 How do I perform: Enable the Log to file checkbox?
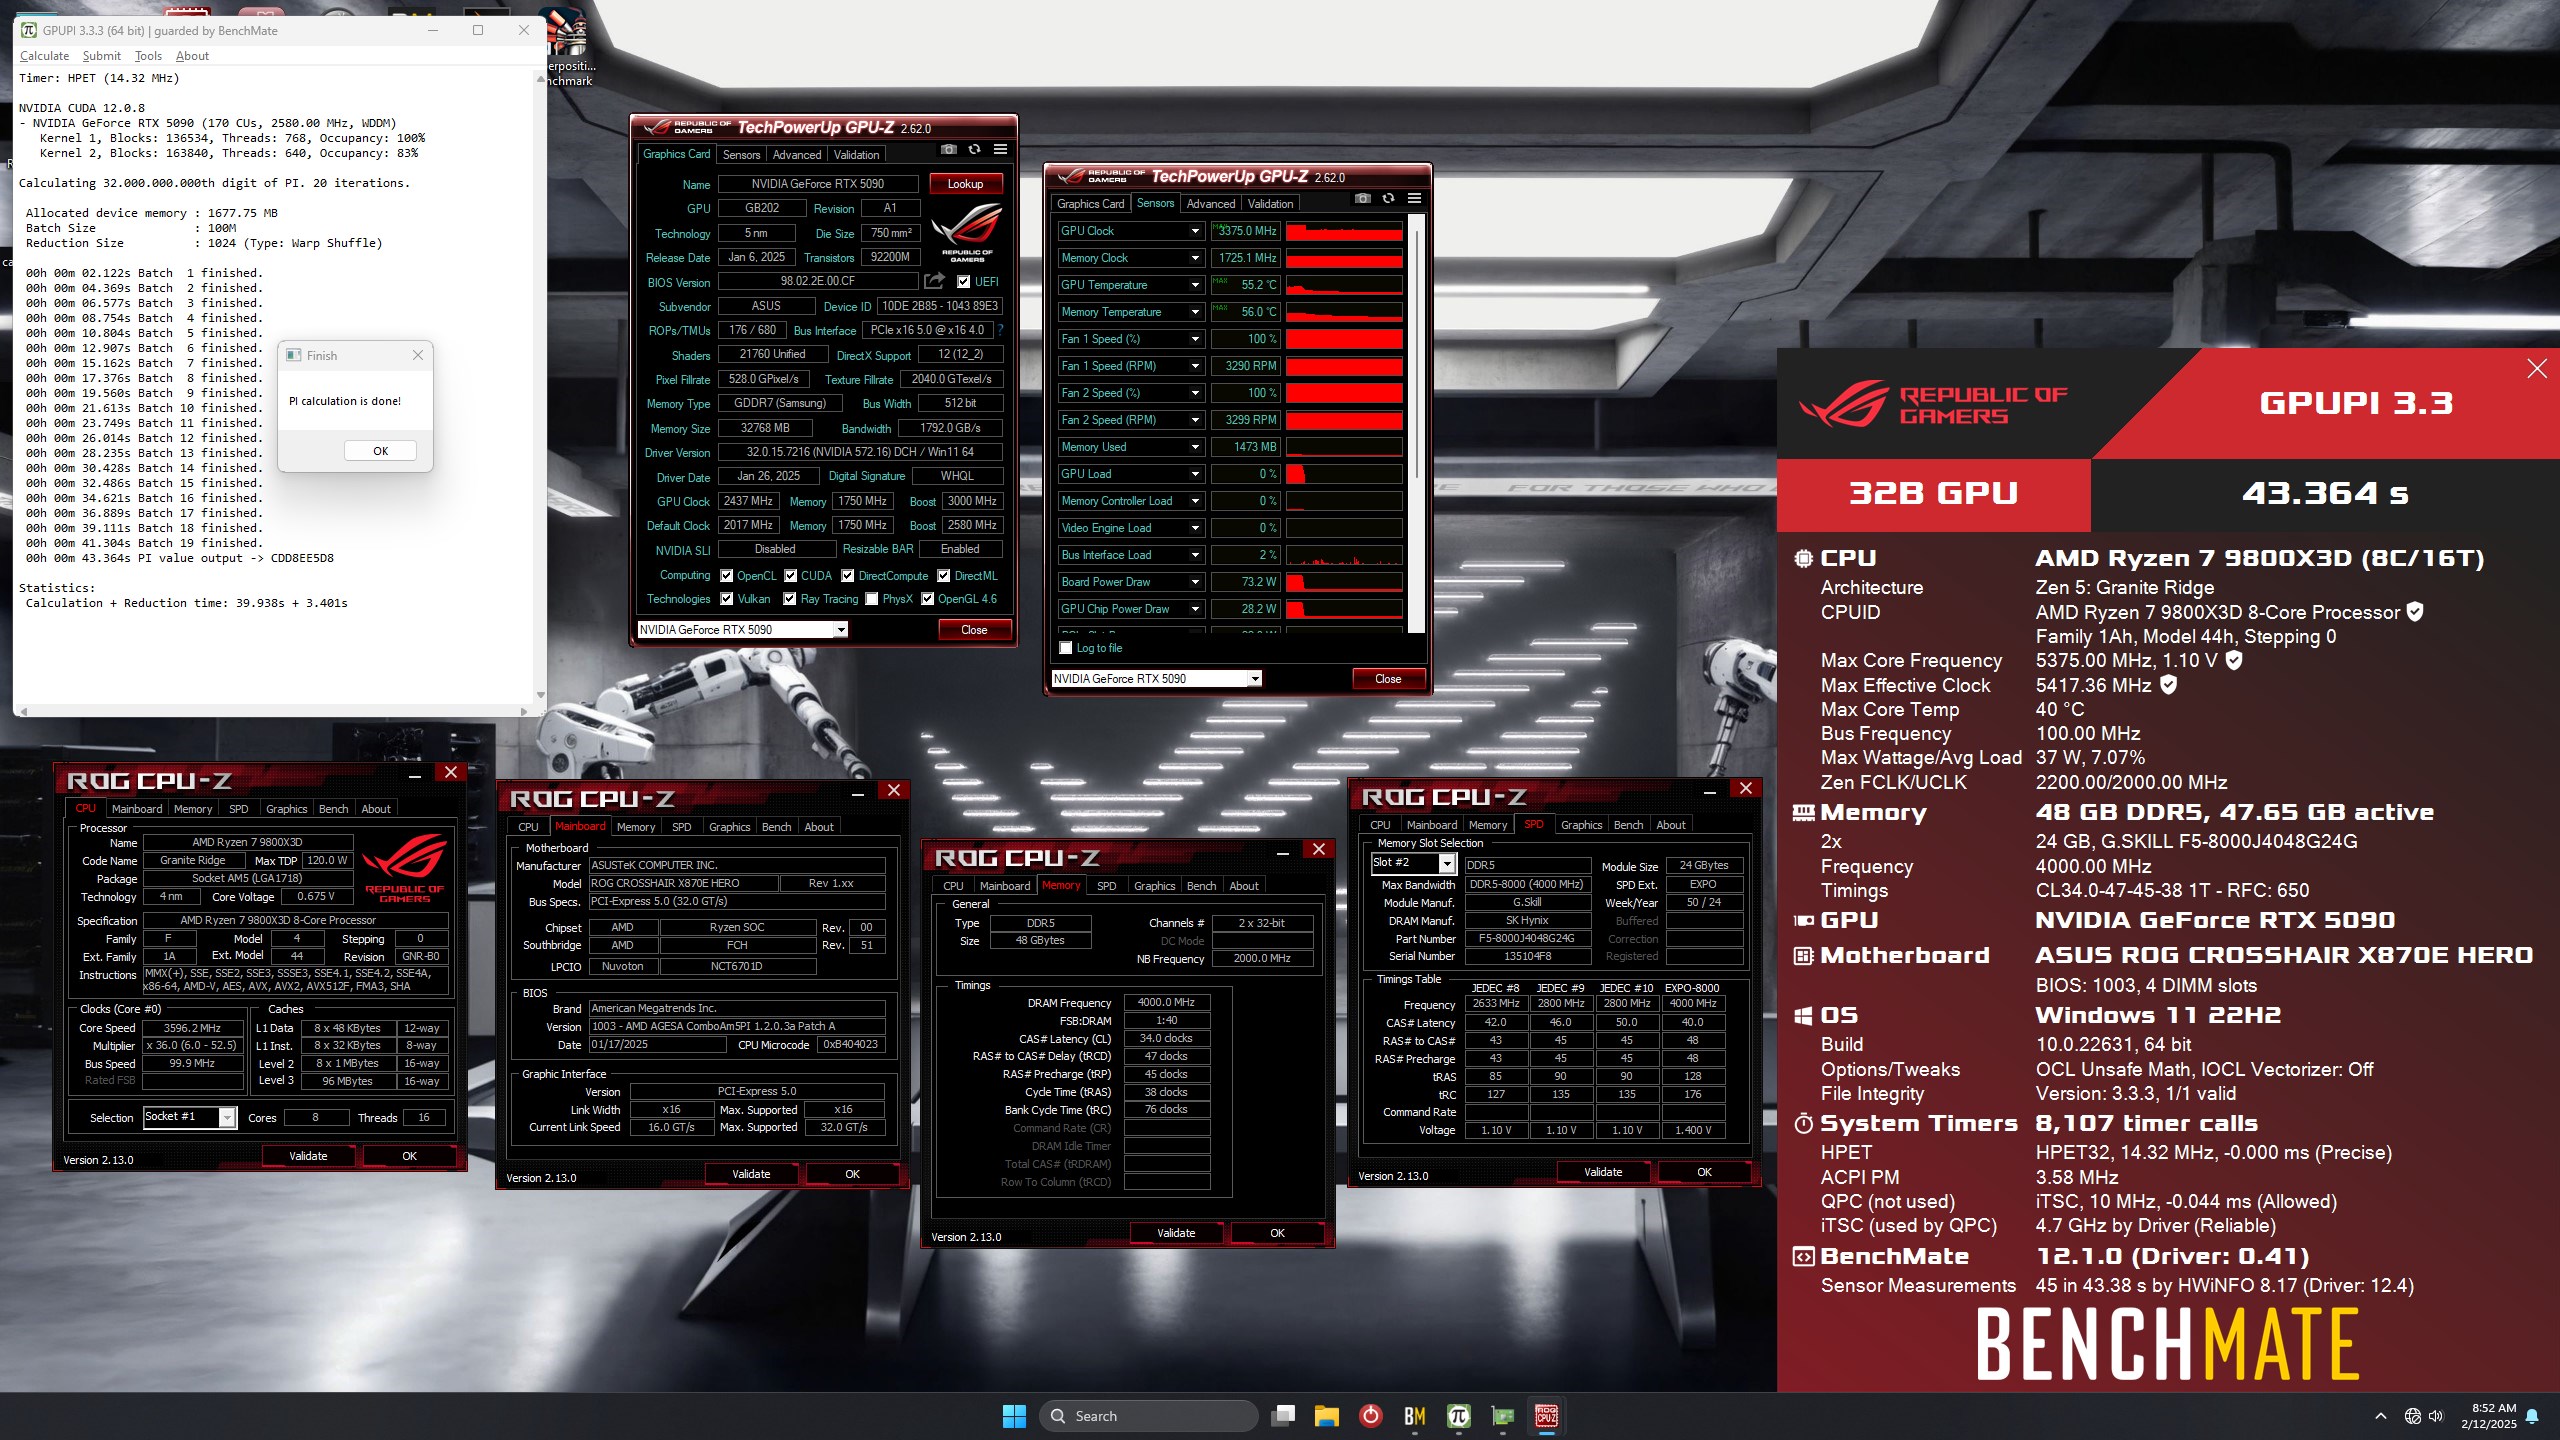coord(1066,648)
